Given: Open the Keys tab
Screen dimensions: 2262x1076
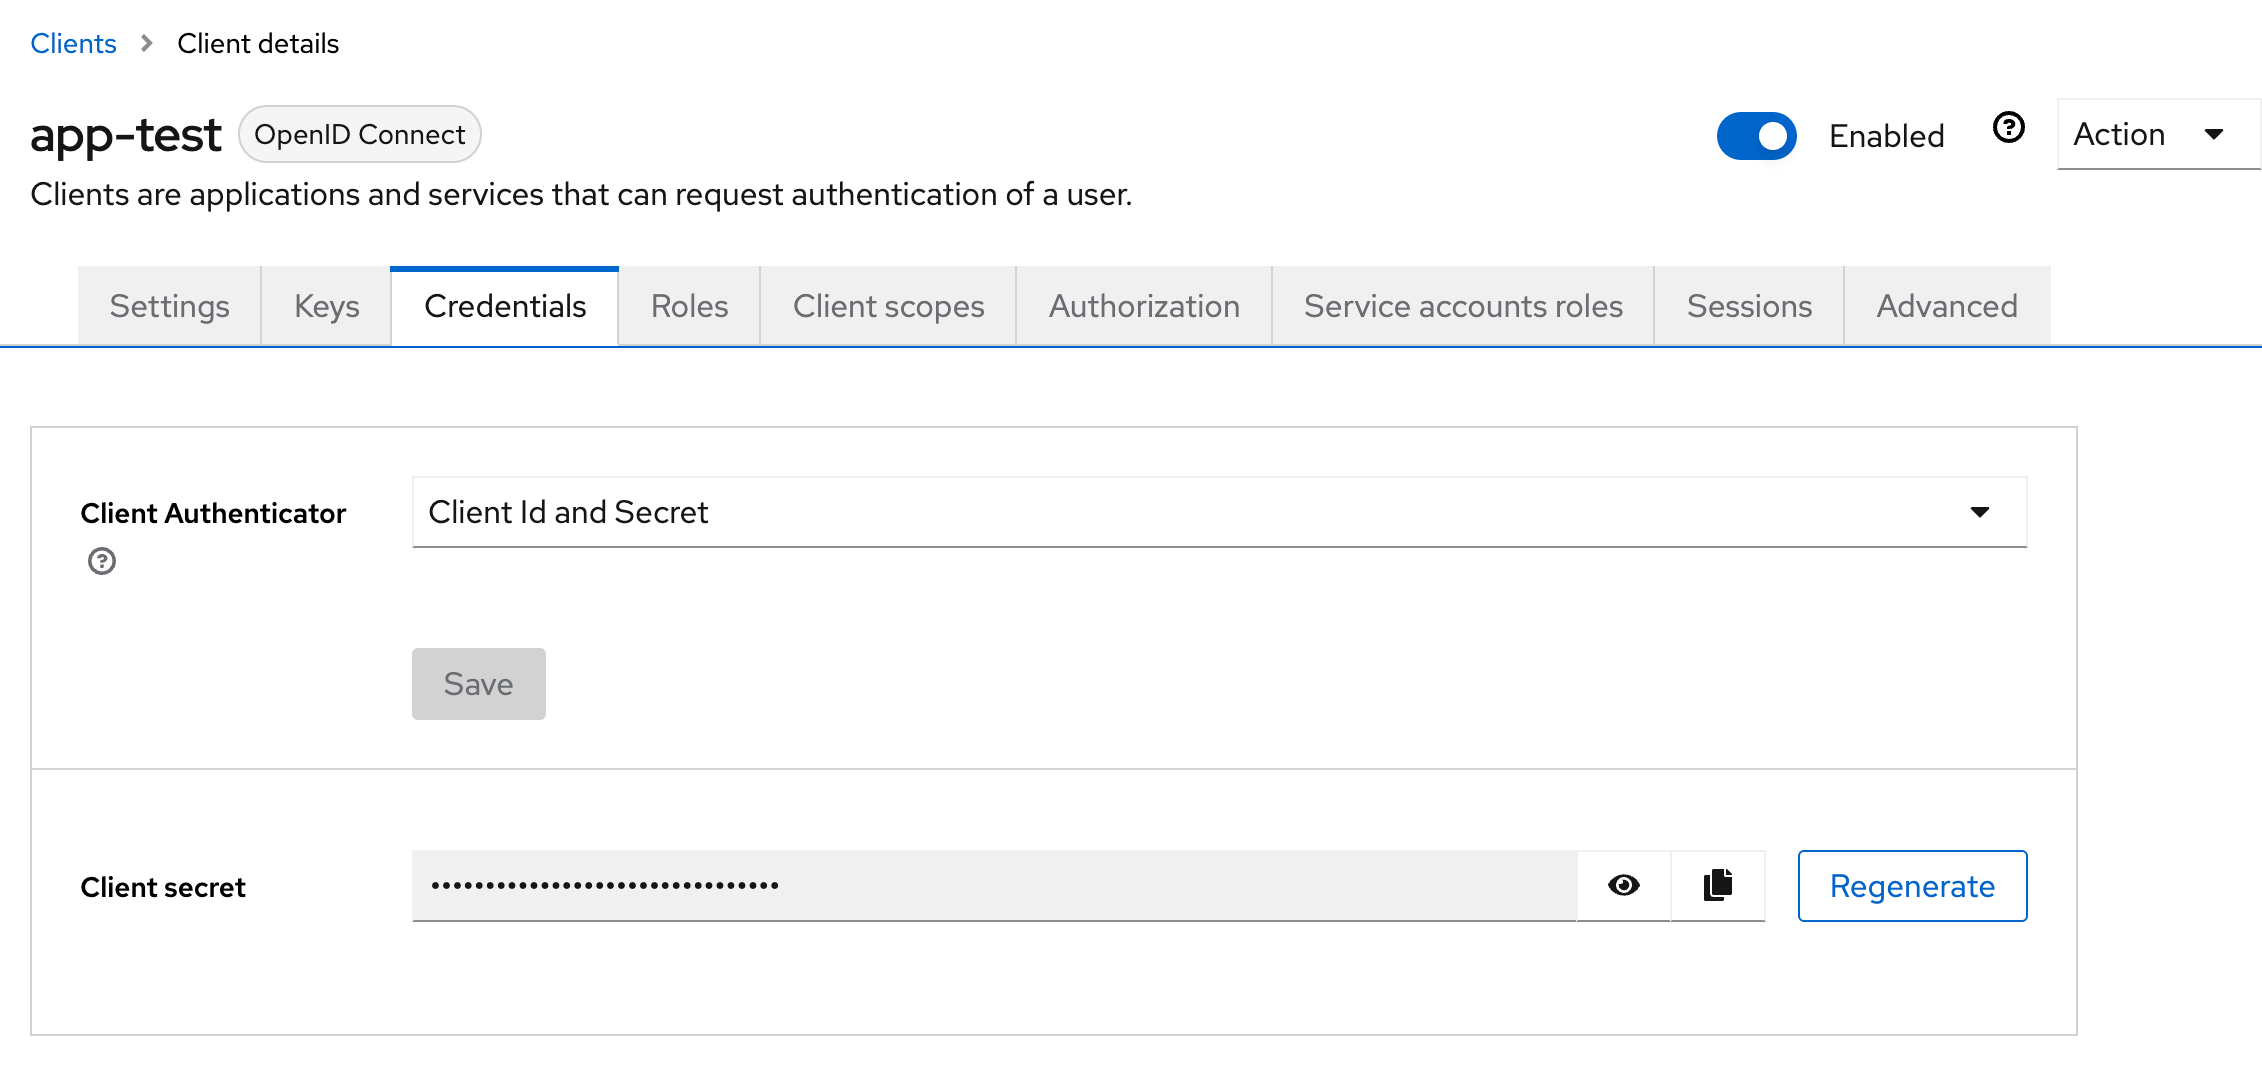Looking at the screenshot, I should (x=325, y=306).
